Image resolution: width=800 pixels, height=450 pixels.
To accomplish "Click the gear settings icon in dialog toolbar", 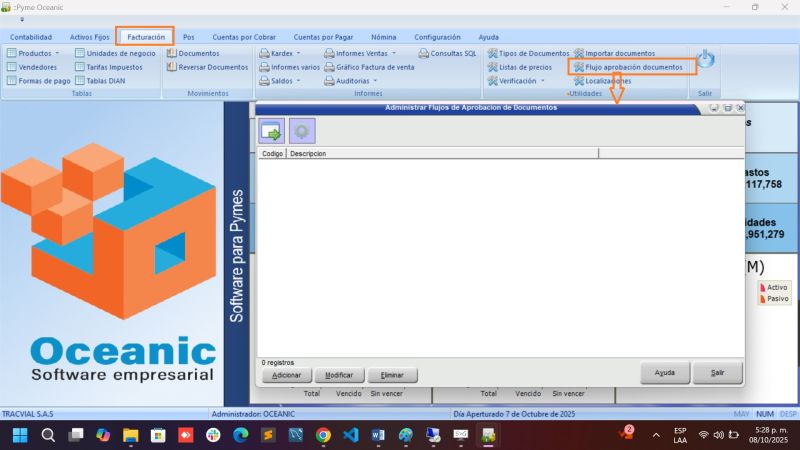I will [302, 131].
